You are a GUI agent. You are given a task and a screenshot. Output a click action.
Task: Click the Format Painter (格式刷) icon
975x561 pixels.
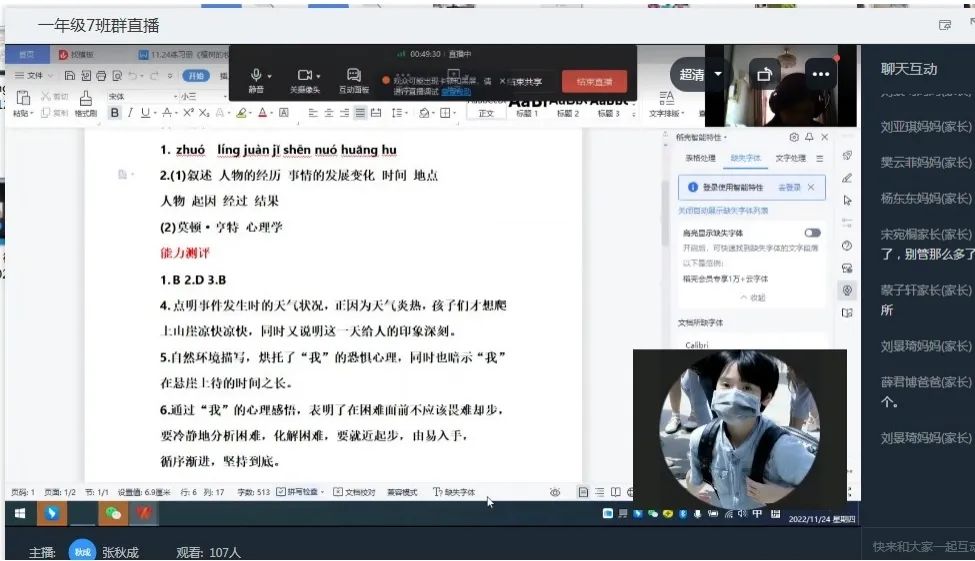point(85,103)
